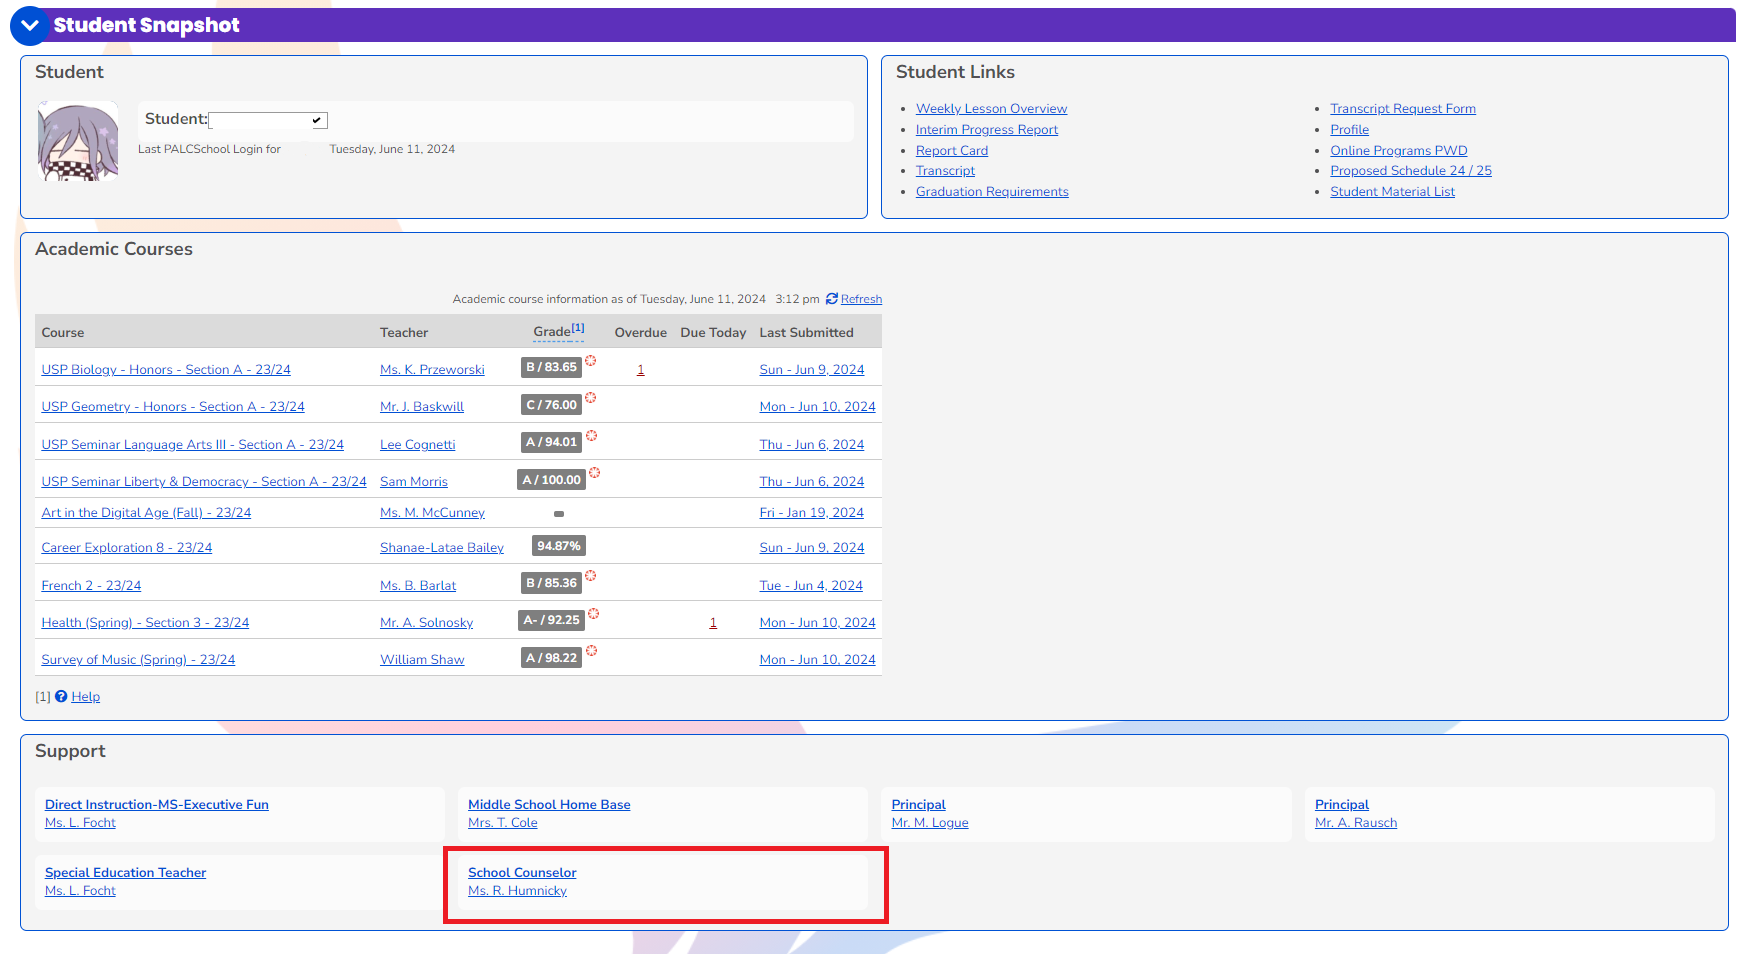Refresh academic course information with the refresh icon
The image size is (1746, 954).
tap(832, 298)
